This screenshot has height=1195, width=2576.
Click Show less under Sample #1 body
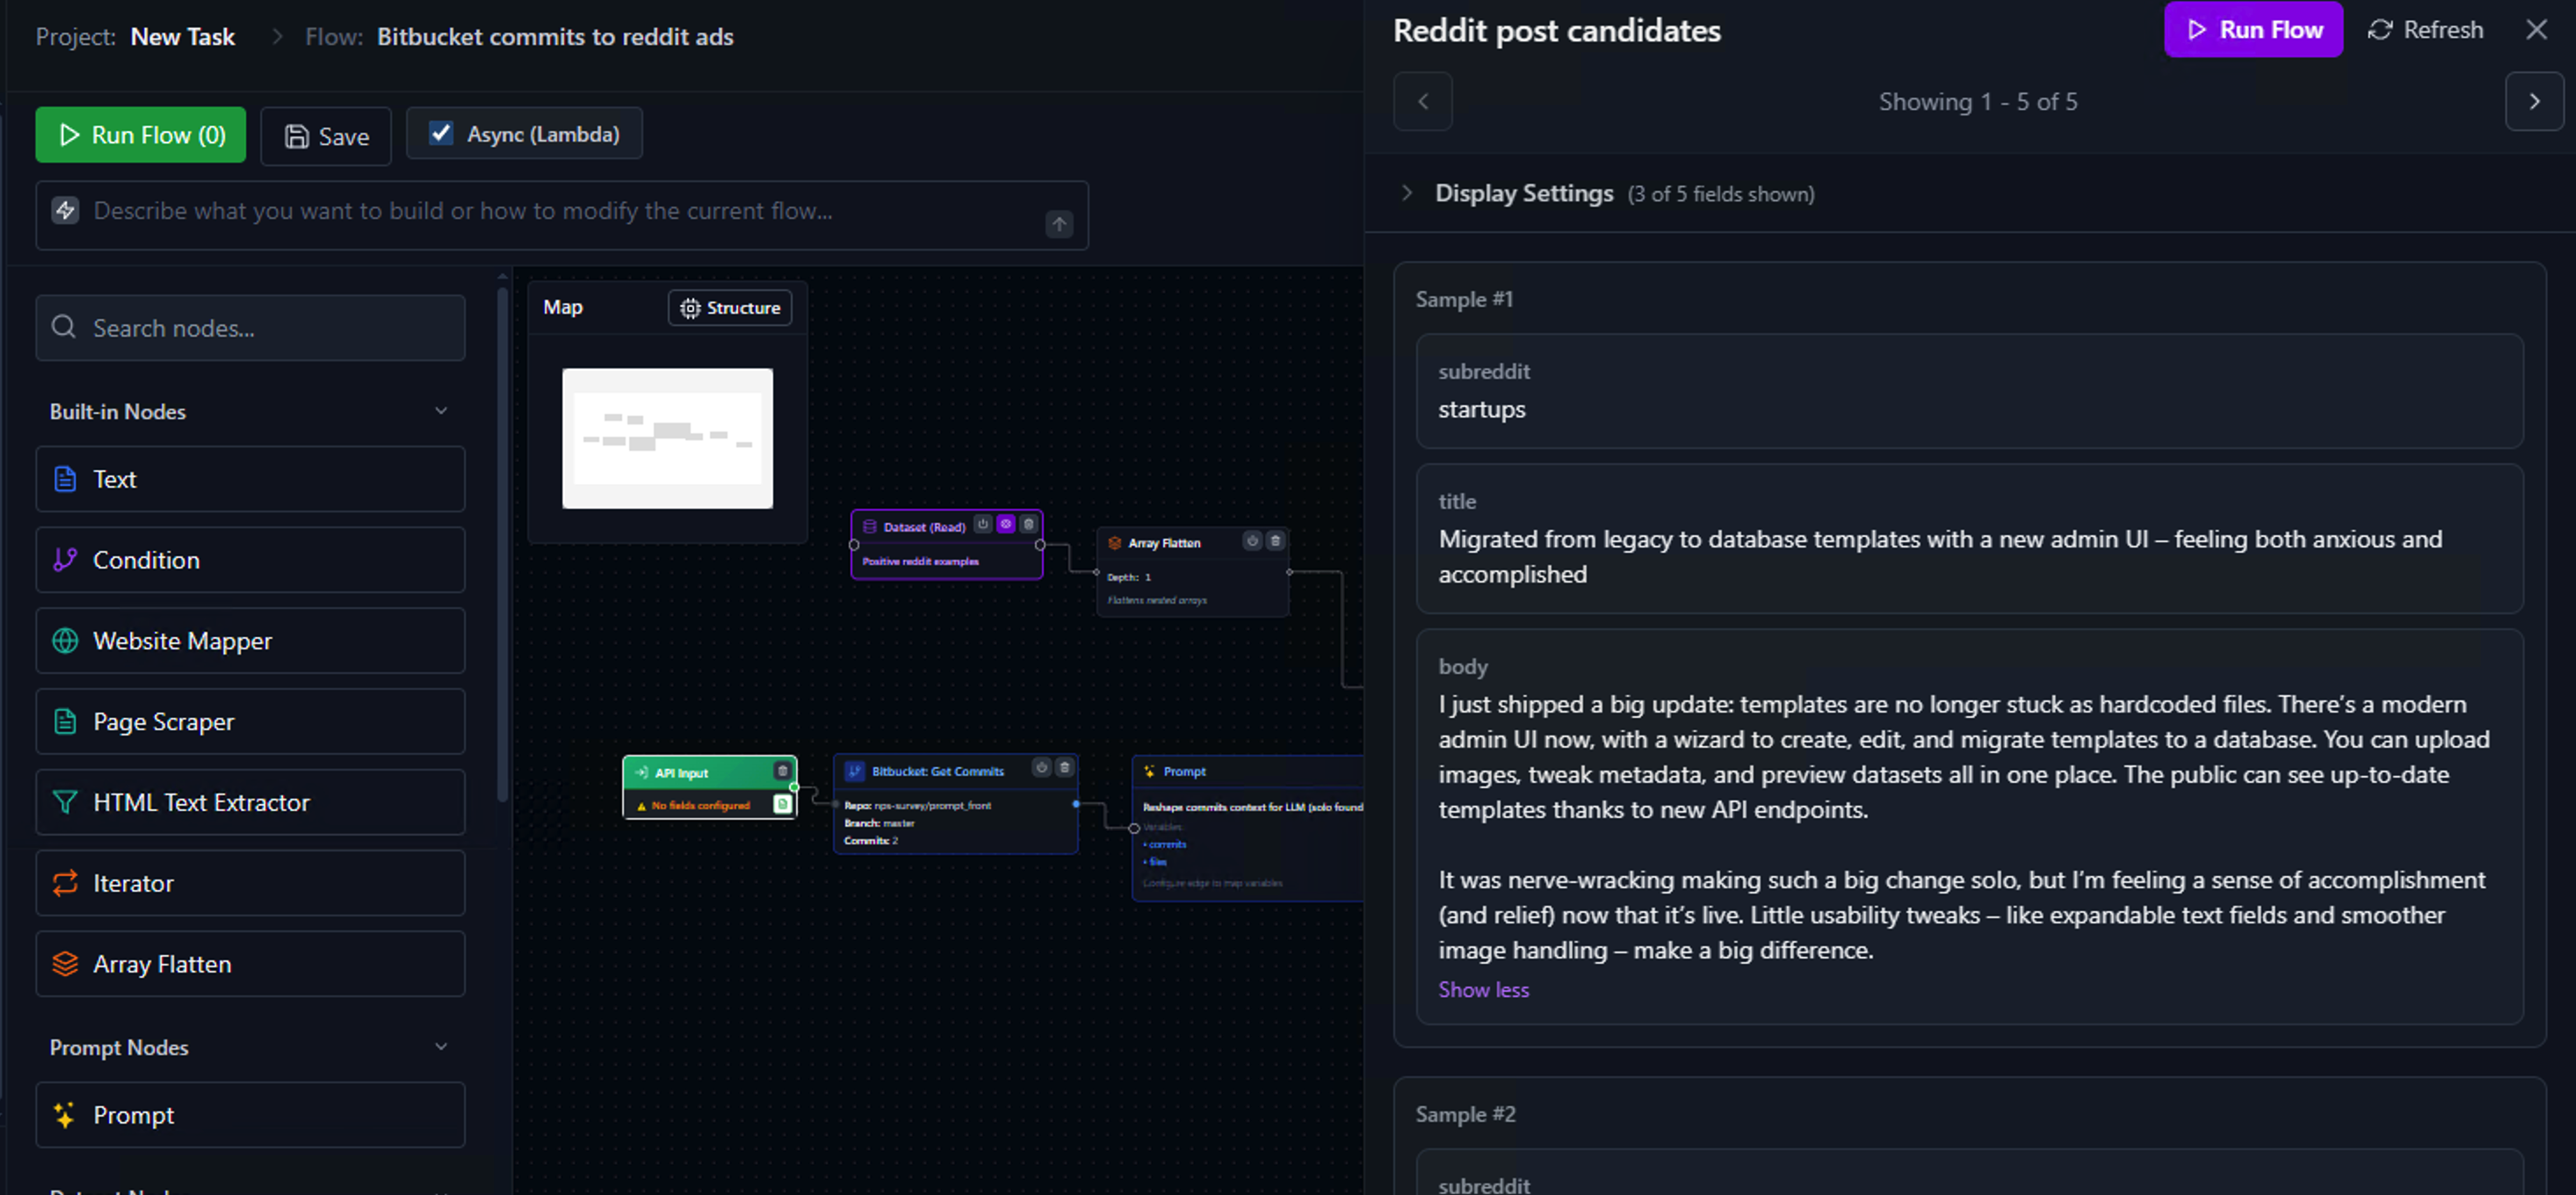1483,989
